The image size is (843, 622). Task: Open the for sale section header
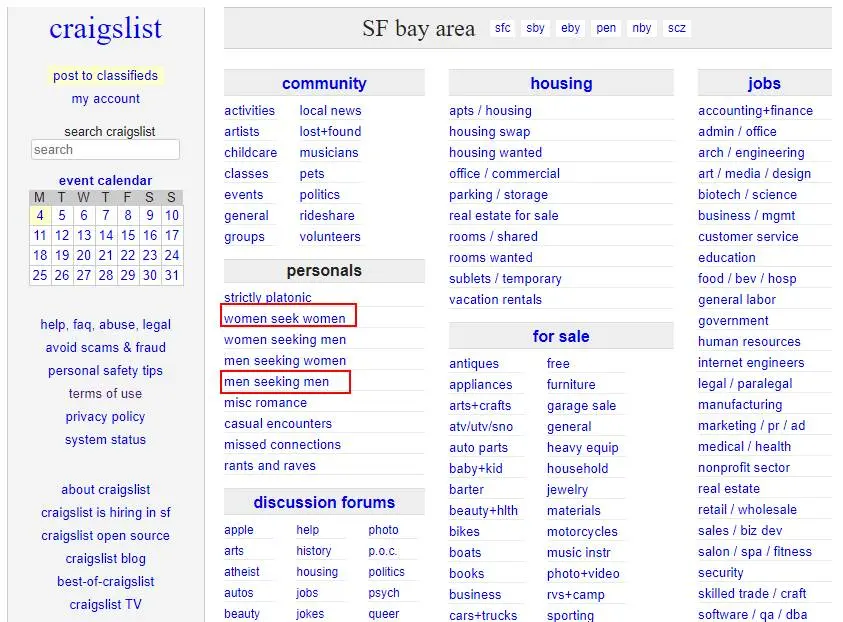(561, 337)
